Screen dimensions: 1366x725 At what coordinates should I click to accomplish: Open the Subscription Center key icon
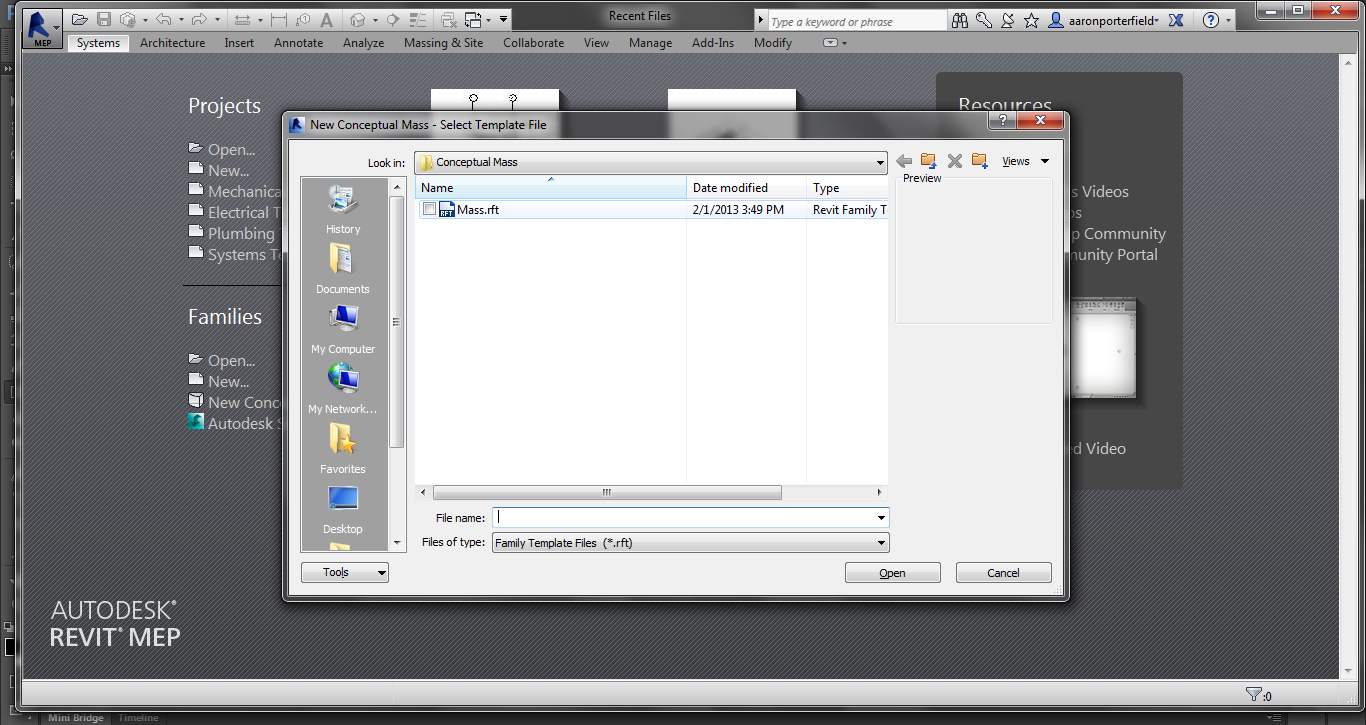[x=984, y=20]
